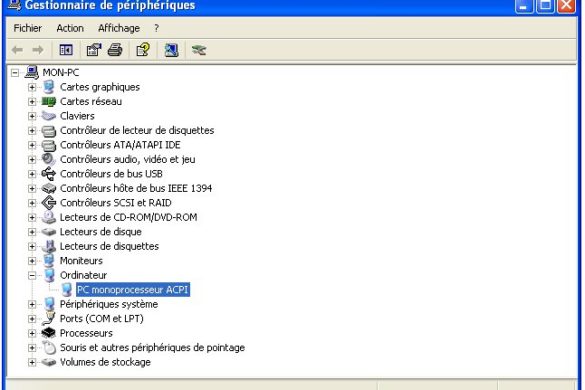The image size is (585, 390).
Task: Click the Lecteurs de disque icon
Action: tap(49, 232)
